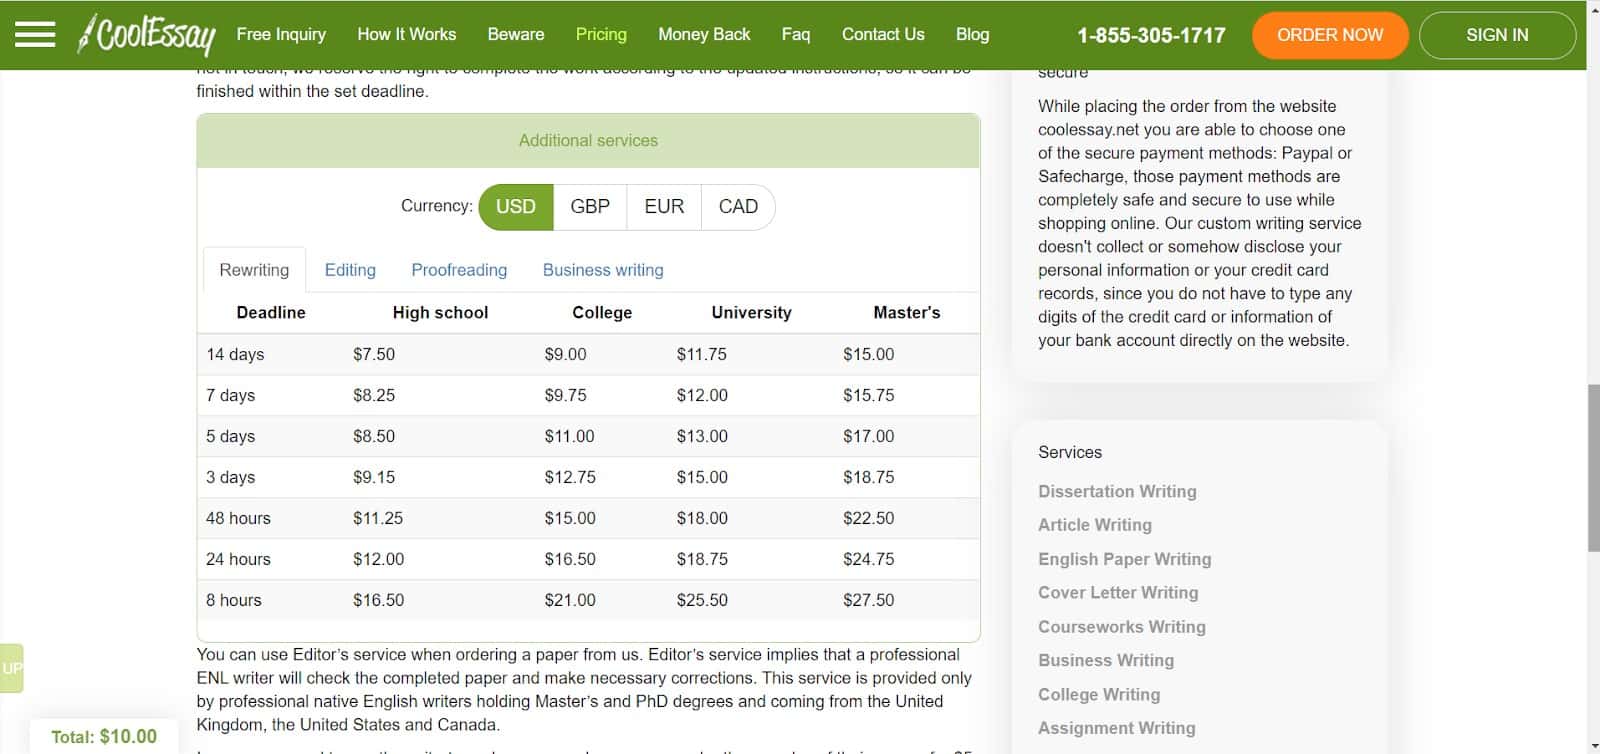Click the $25.50 University price
1600x754 pixels.
point(702,601)
